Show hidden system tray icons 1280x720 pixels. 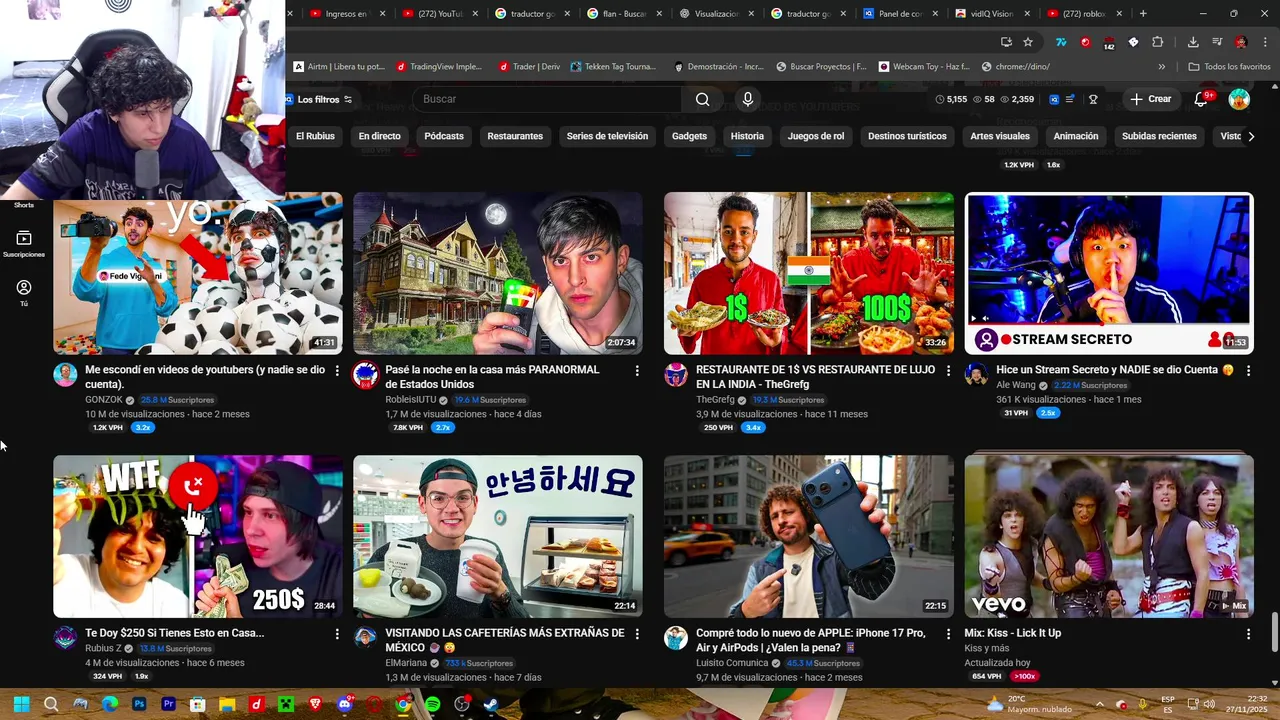pyautogui.click(x=1099, y=704)
